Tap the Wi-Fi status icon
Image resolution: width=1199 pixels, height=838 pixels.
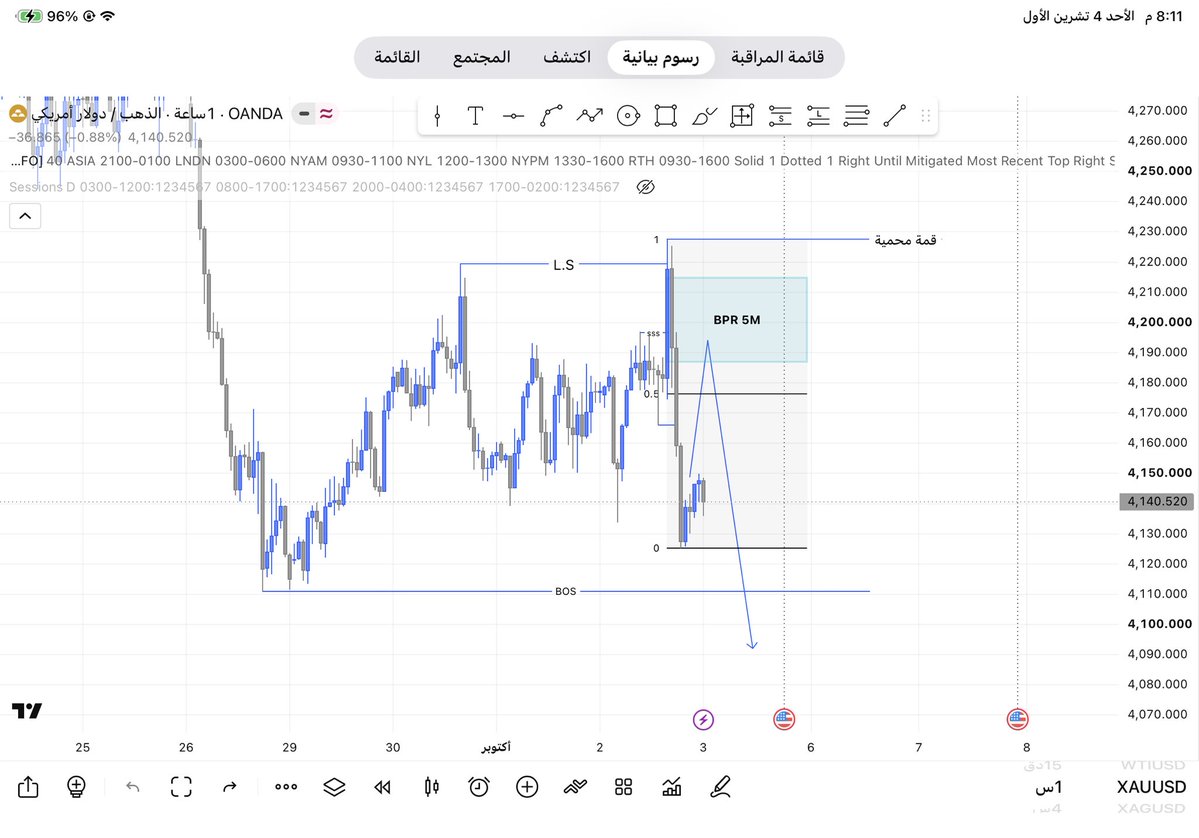tap(108, 16)
